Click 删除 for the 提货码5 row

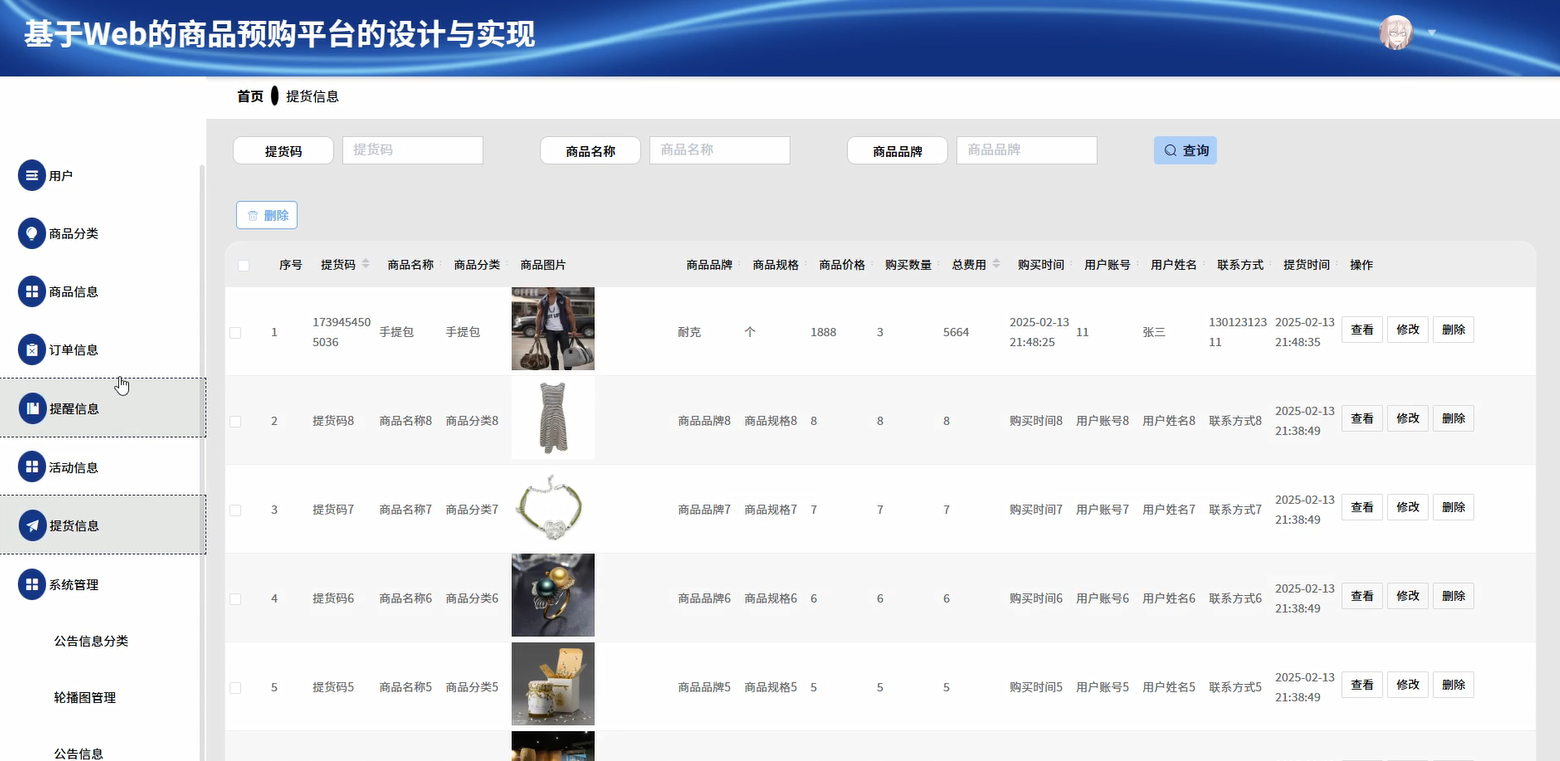click(x=1453, y=685)
